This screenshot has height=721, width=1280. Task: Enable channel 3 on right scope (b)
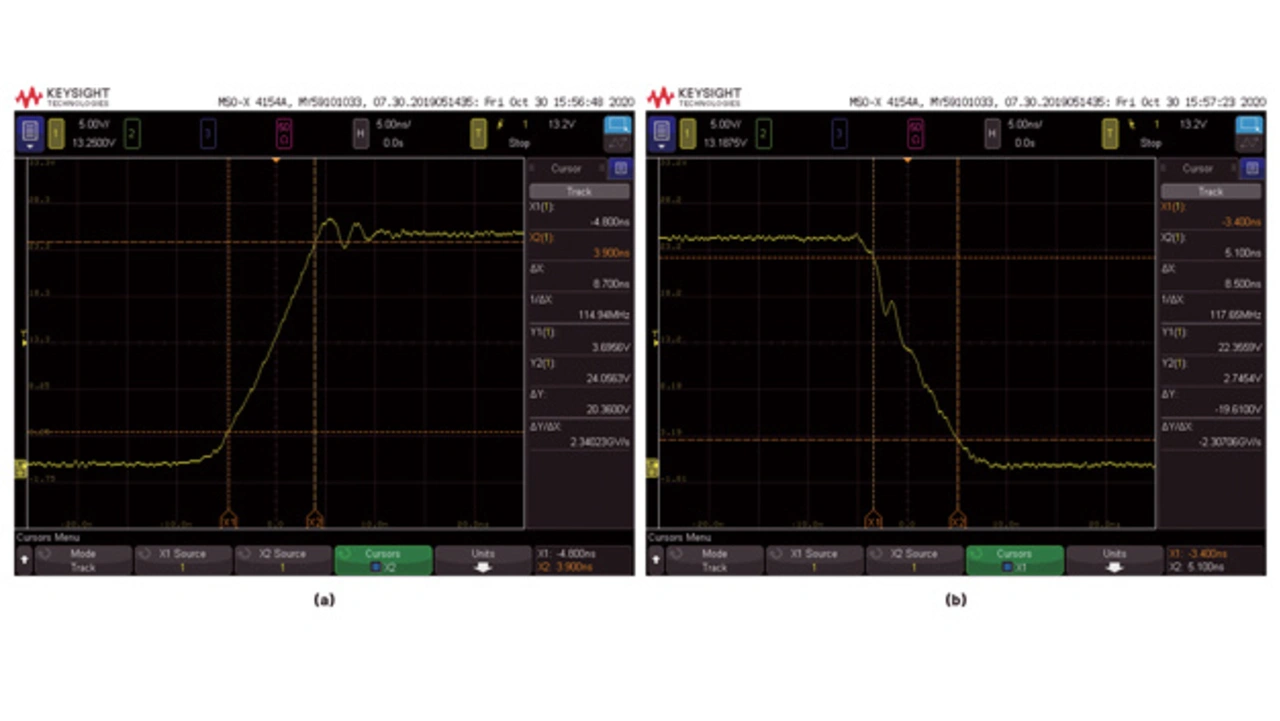pyautogui.click(x=840, y=132)
